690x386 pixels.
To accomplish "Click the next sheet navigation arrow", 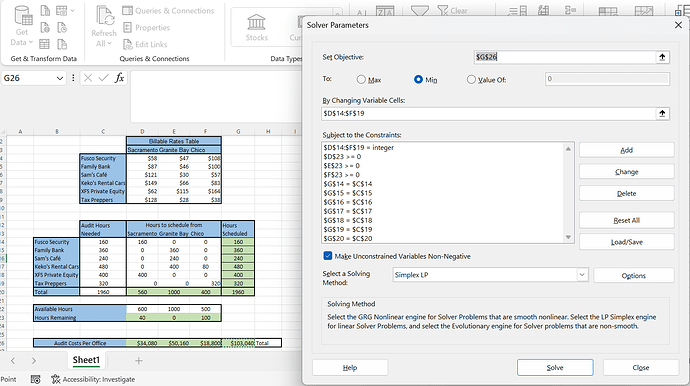I will [34, 360].
